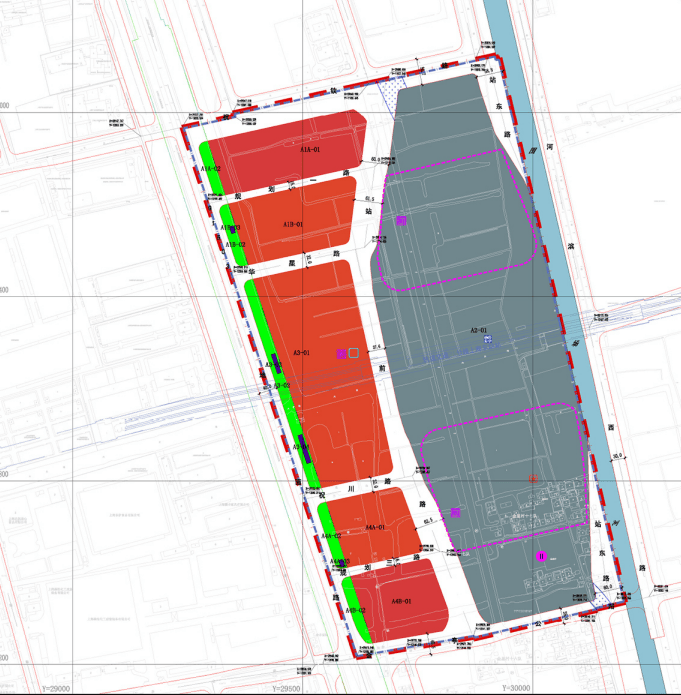Select the red parcel labeled A4B-01
The width and height of the screenshot is (681, 695).
400,598
